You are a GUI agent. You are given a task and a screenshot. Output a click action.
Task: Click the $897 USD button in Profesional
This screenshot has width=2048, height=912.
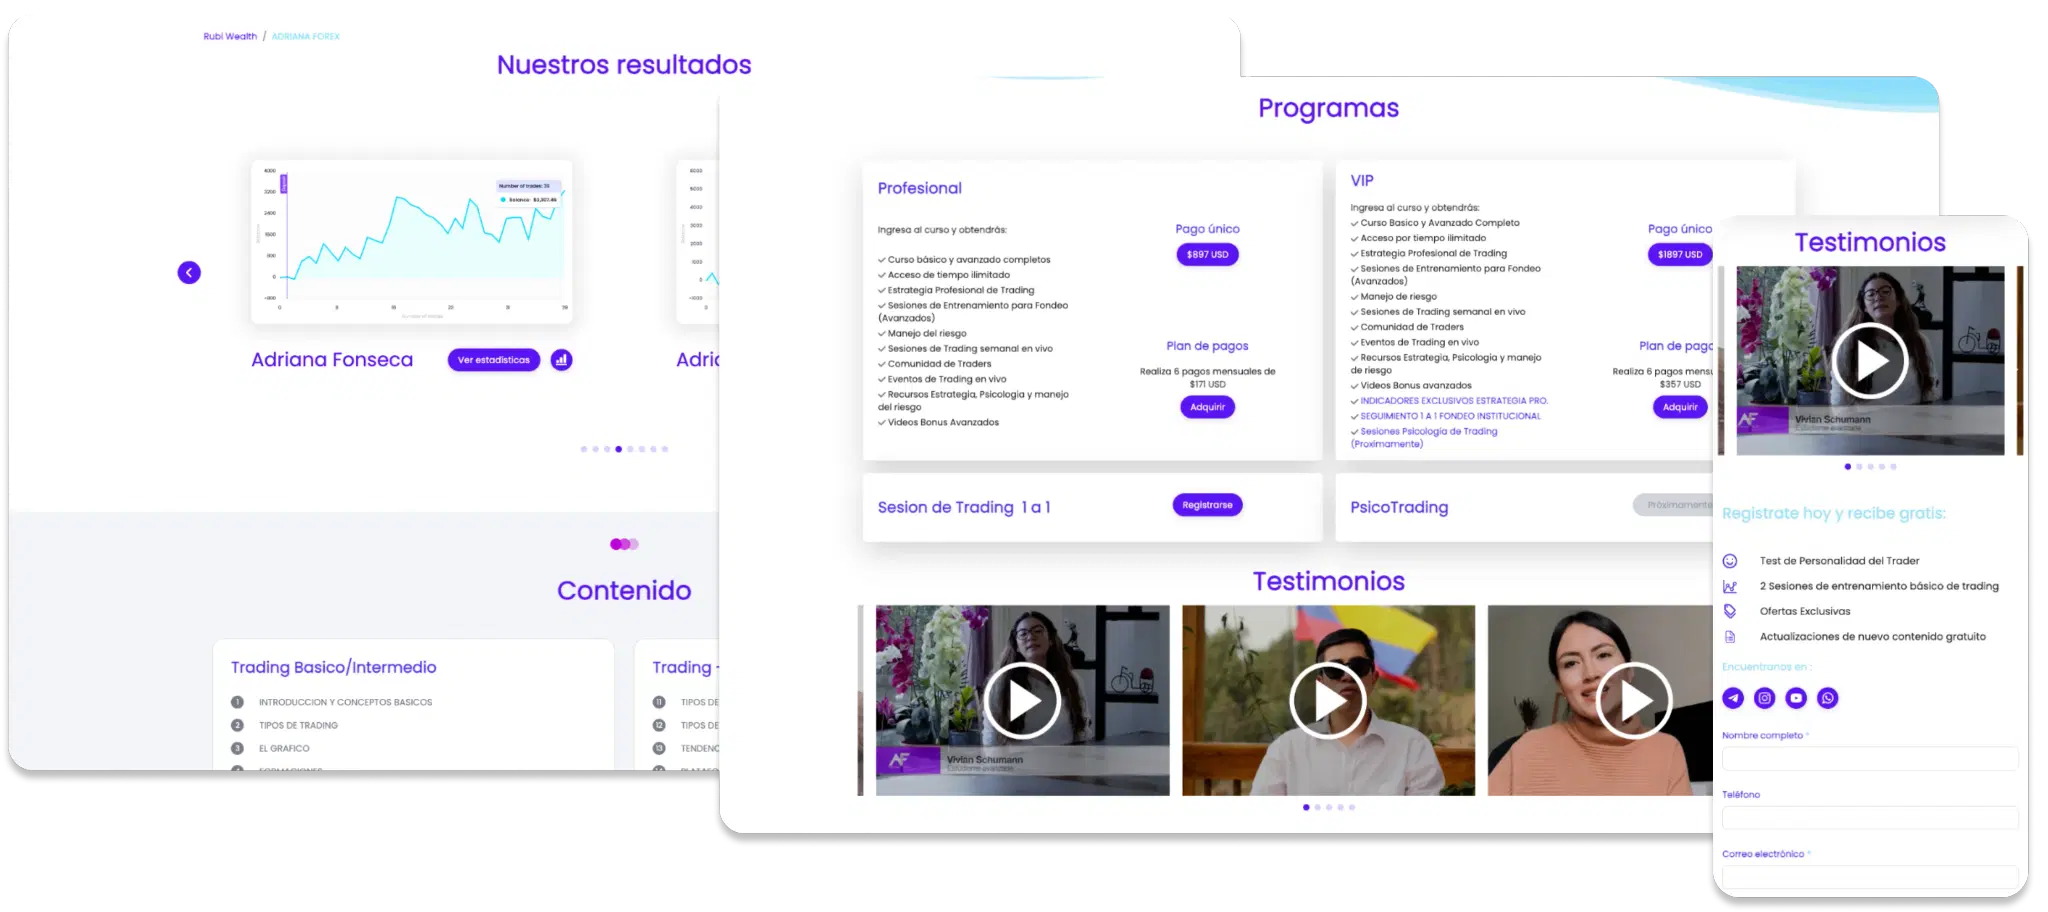[1207, 255]
